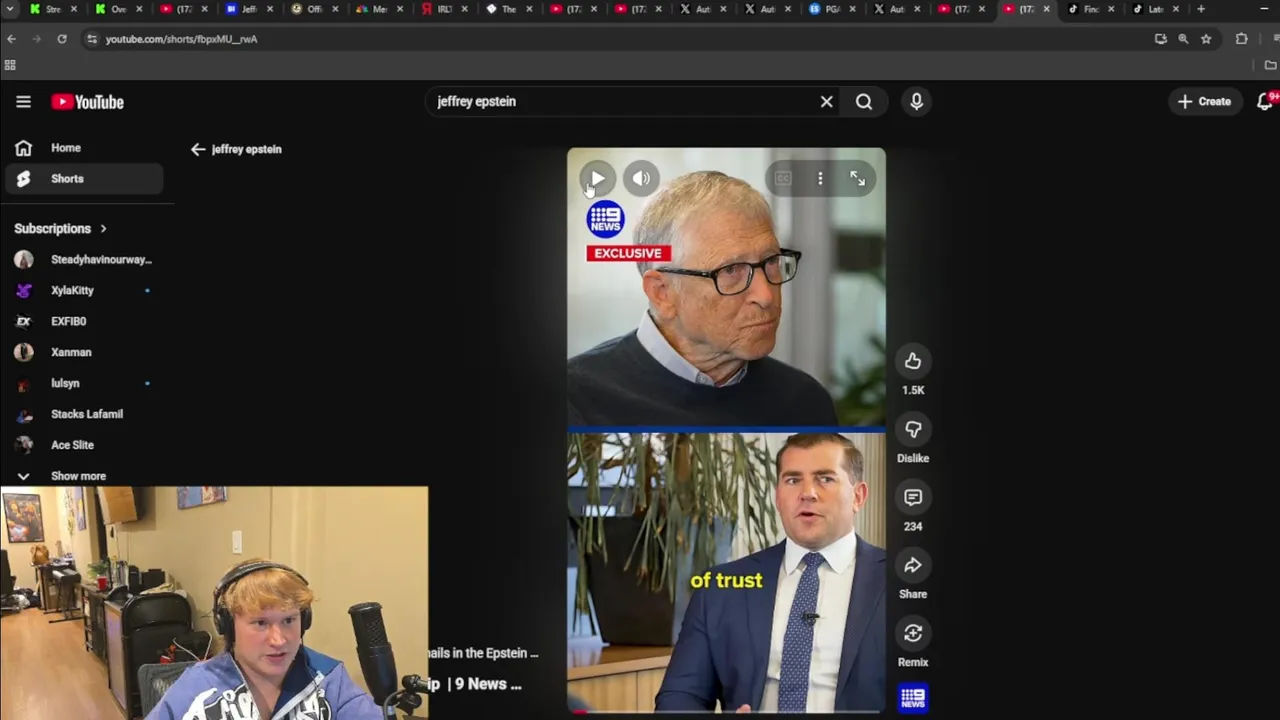Click the browser Forward arrow

(37, 39)
